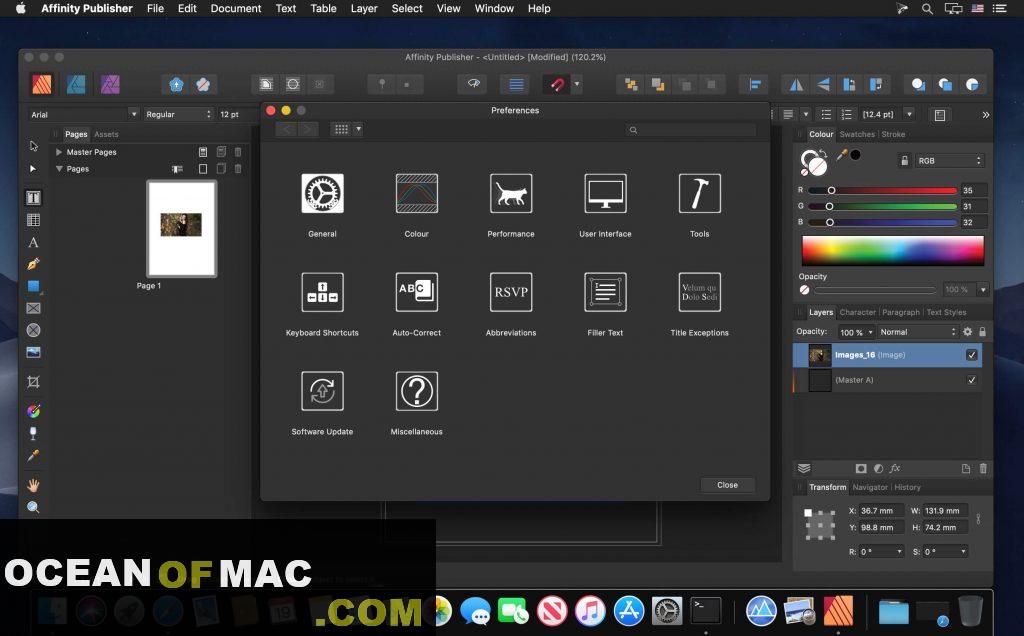Screen dimensions: 1024x636
Task: Open Auto-Correct preferences
Action: pyautogui.click(x=417, y=293)
